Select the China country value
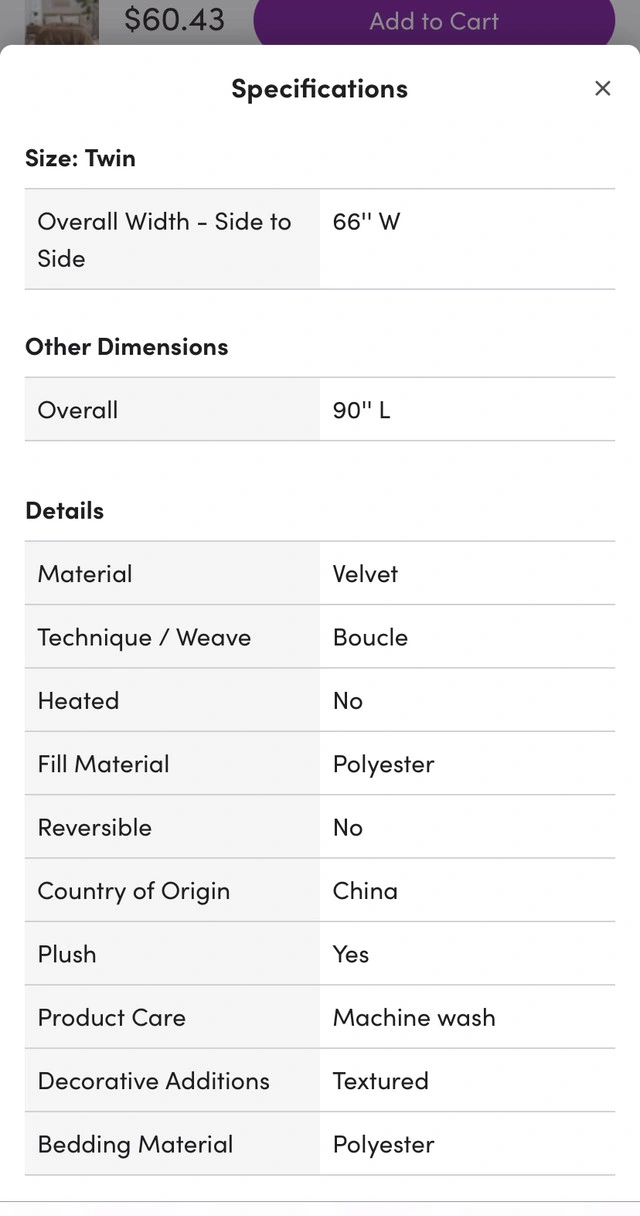 365,891
